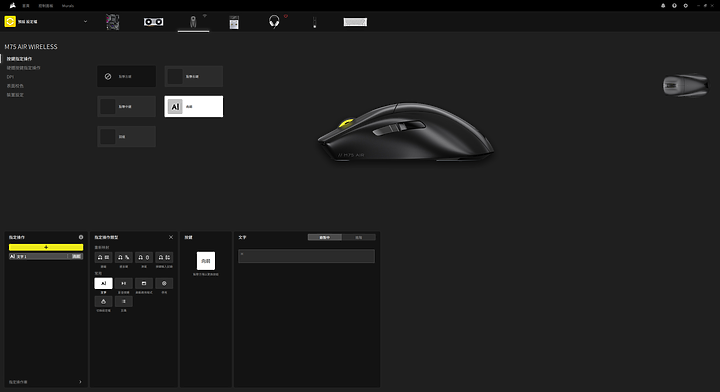Open the key assignments sidebar section

(x=19, y=59)
